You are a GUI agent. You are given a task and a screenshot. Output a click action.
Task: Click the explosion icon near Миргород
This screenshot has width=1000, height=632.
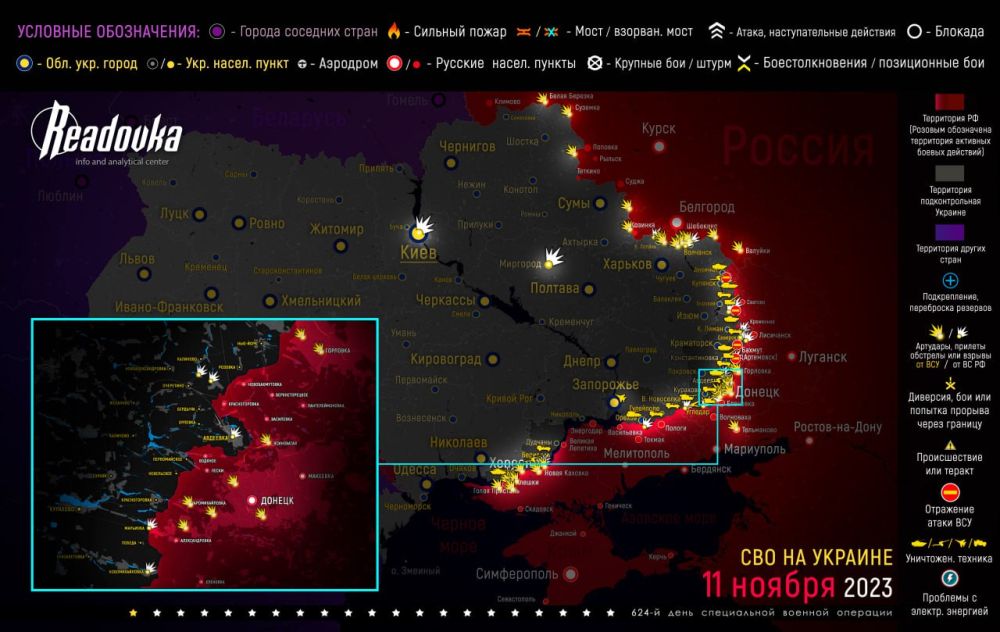coord(553,258)
